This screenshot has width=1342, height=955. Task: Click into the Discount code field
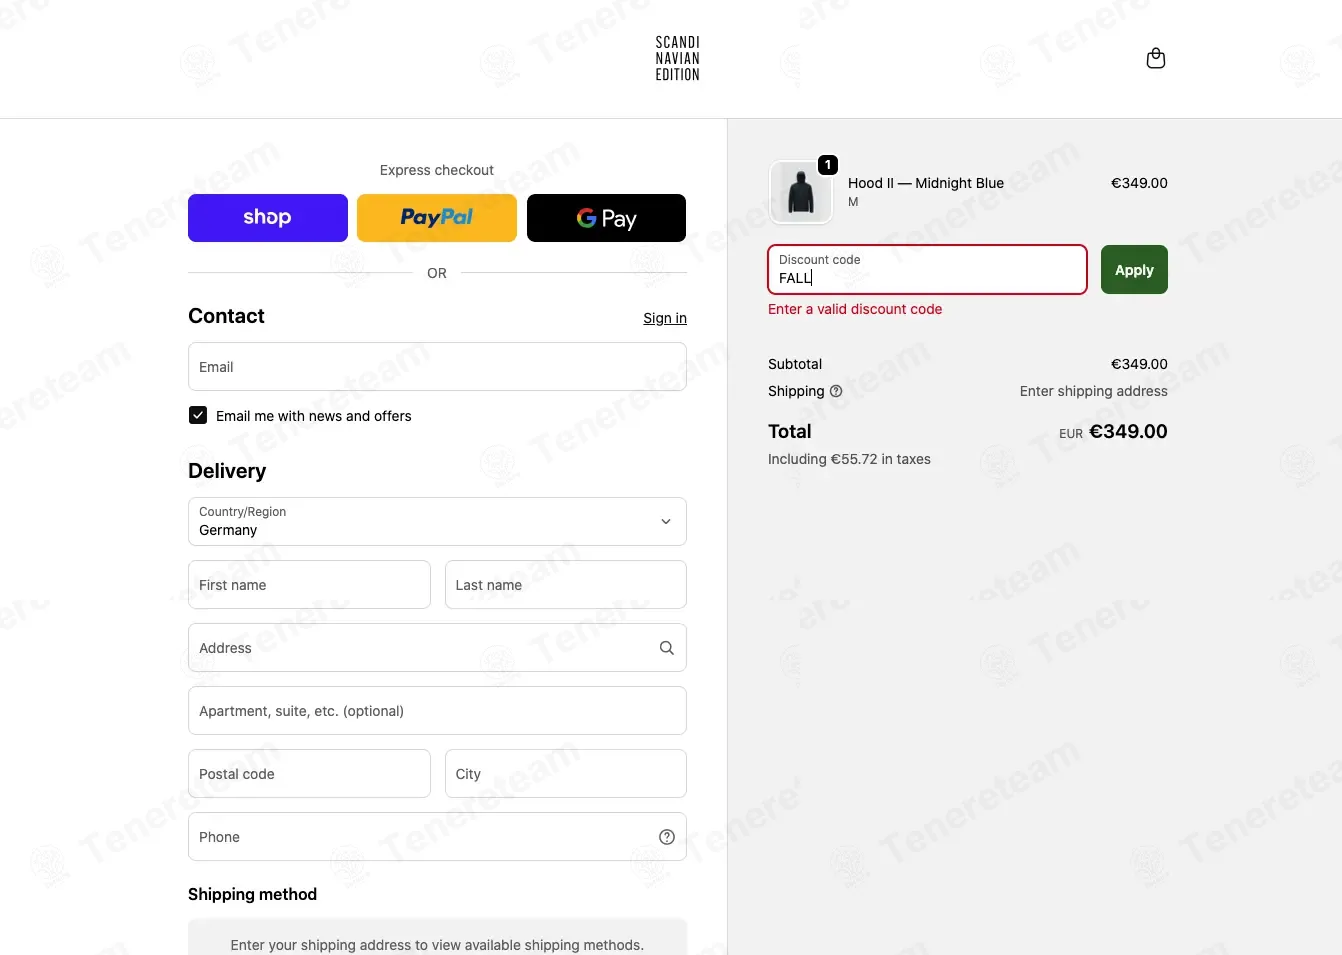(927, 270)
